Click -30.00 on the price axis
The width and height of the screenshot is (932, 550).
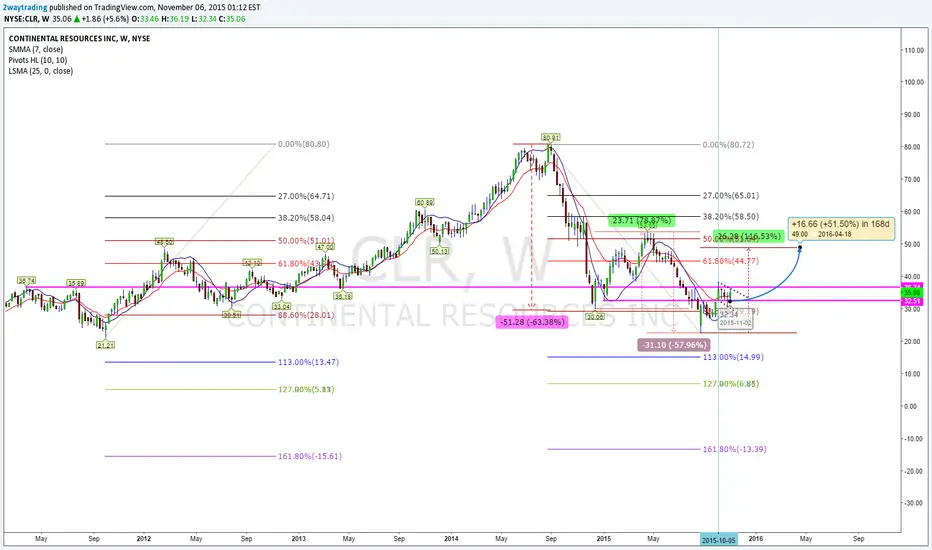pos(914,503)
